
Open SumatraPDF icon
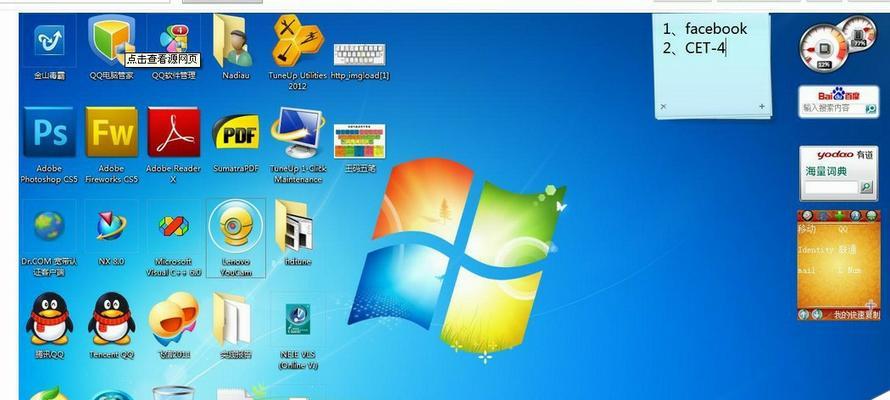coord(236,132)
